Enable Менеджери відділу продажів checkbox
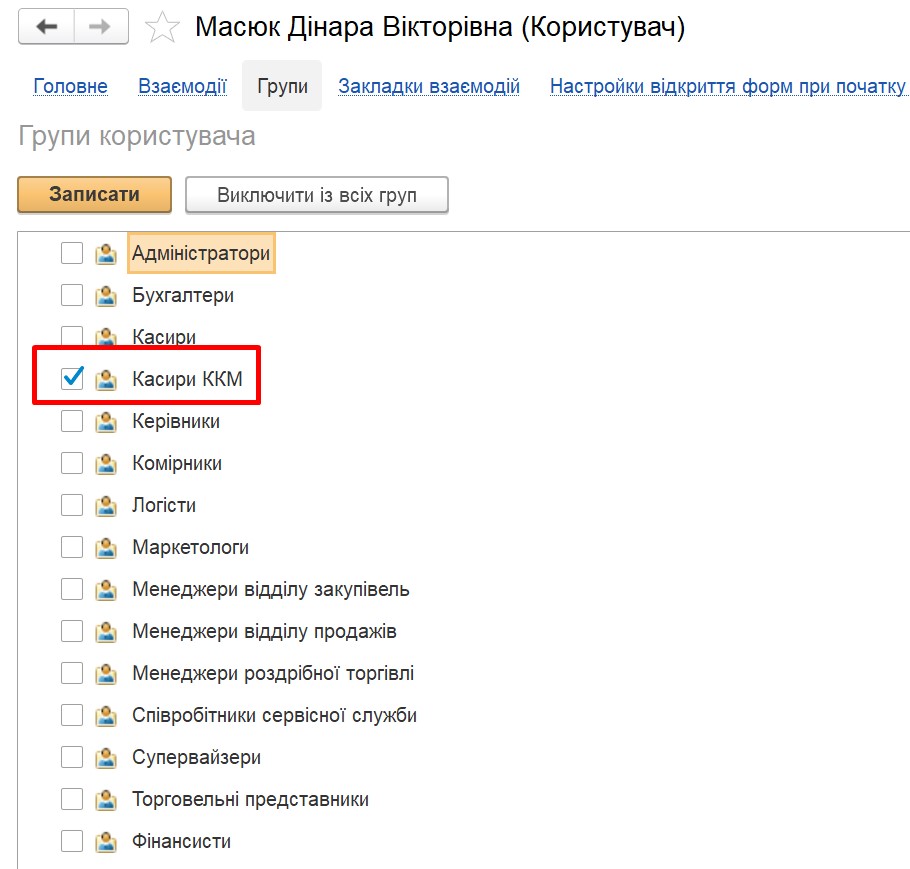 tap(72, 630)
